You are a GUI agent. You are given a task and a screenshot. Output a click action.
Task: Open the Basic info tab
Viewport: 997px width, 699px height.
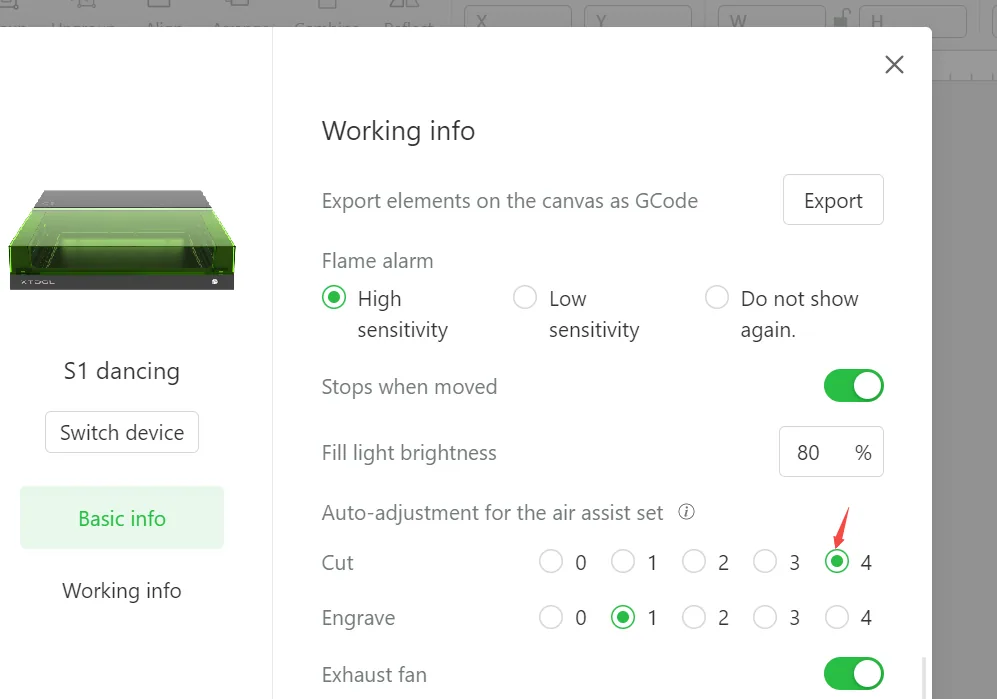coord(122,518)
